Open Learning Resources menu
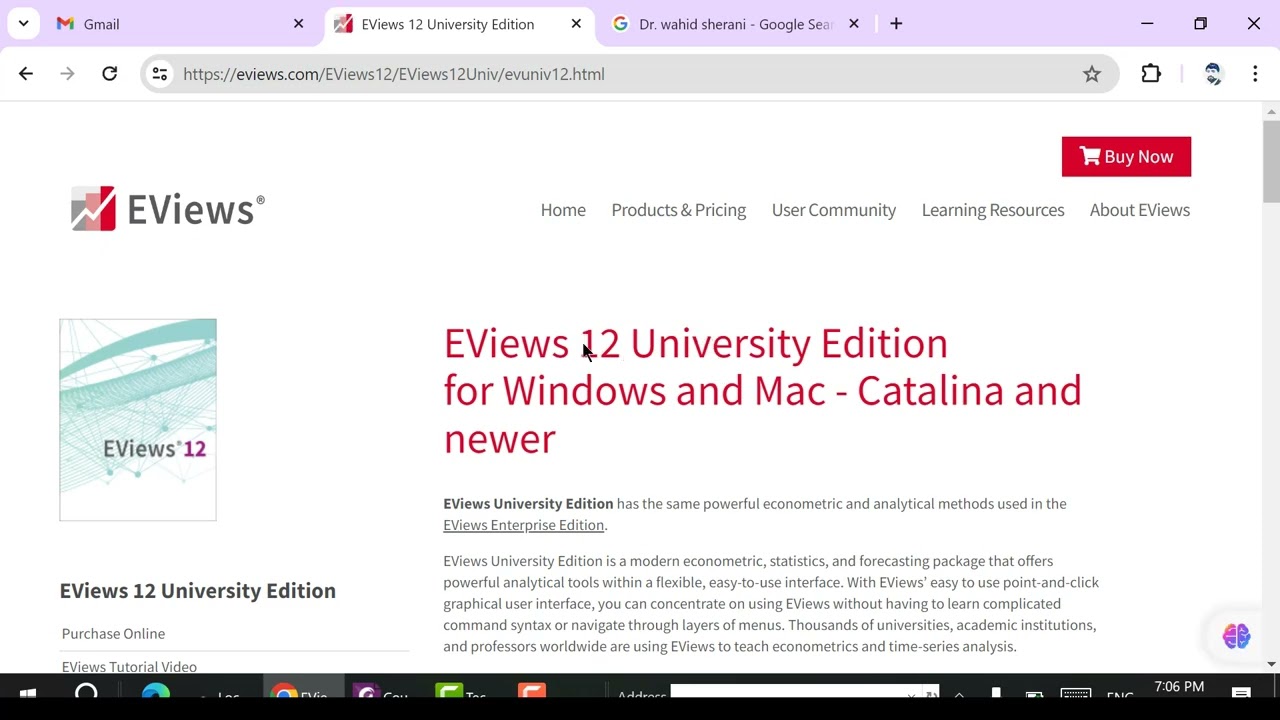 click(993, 210)
